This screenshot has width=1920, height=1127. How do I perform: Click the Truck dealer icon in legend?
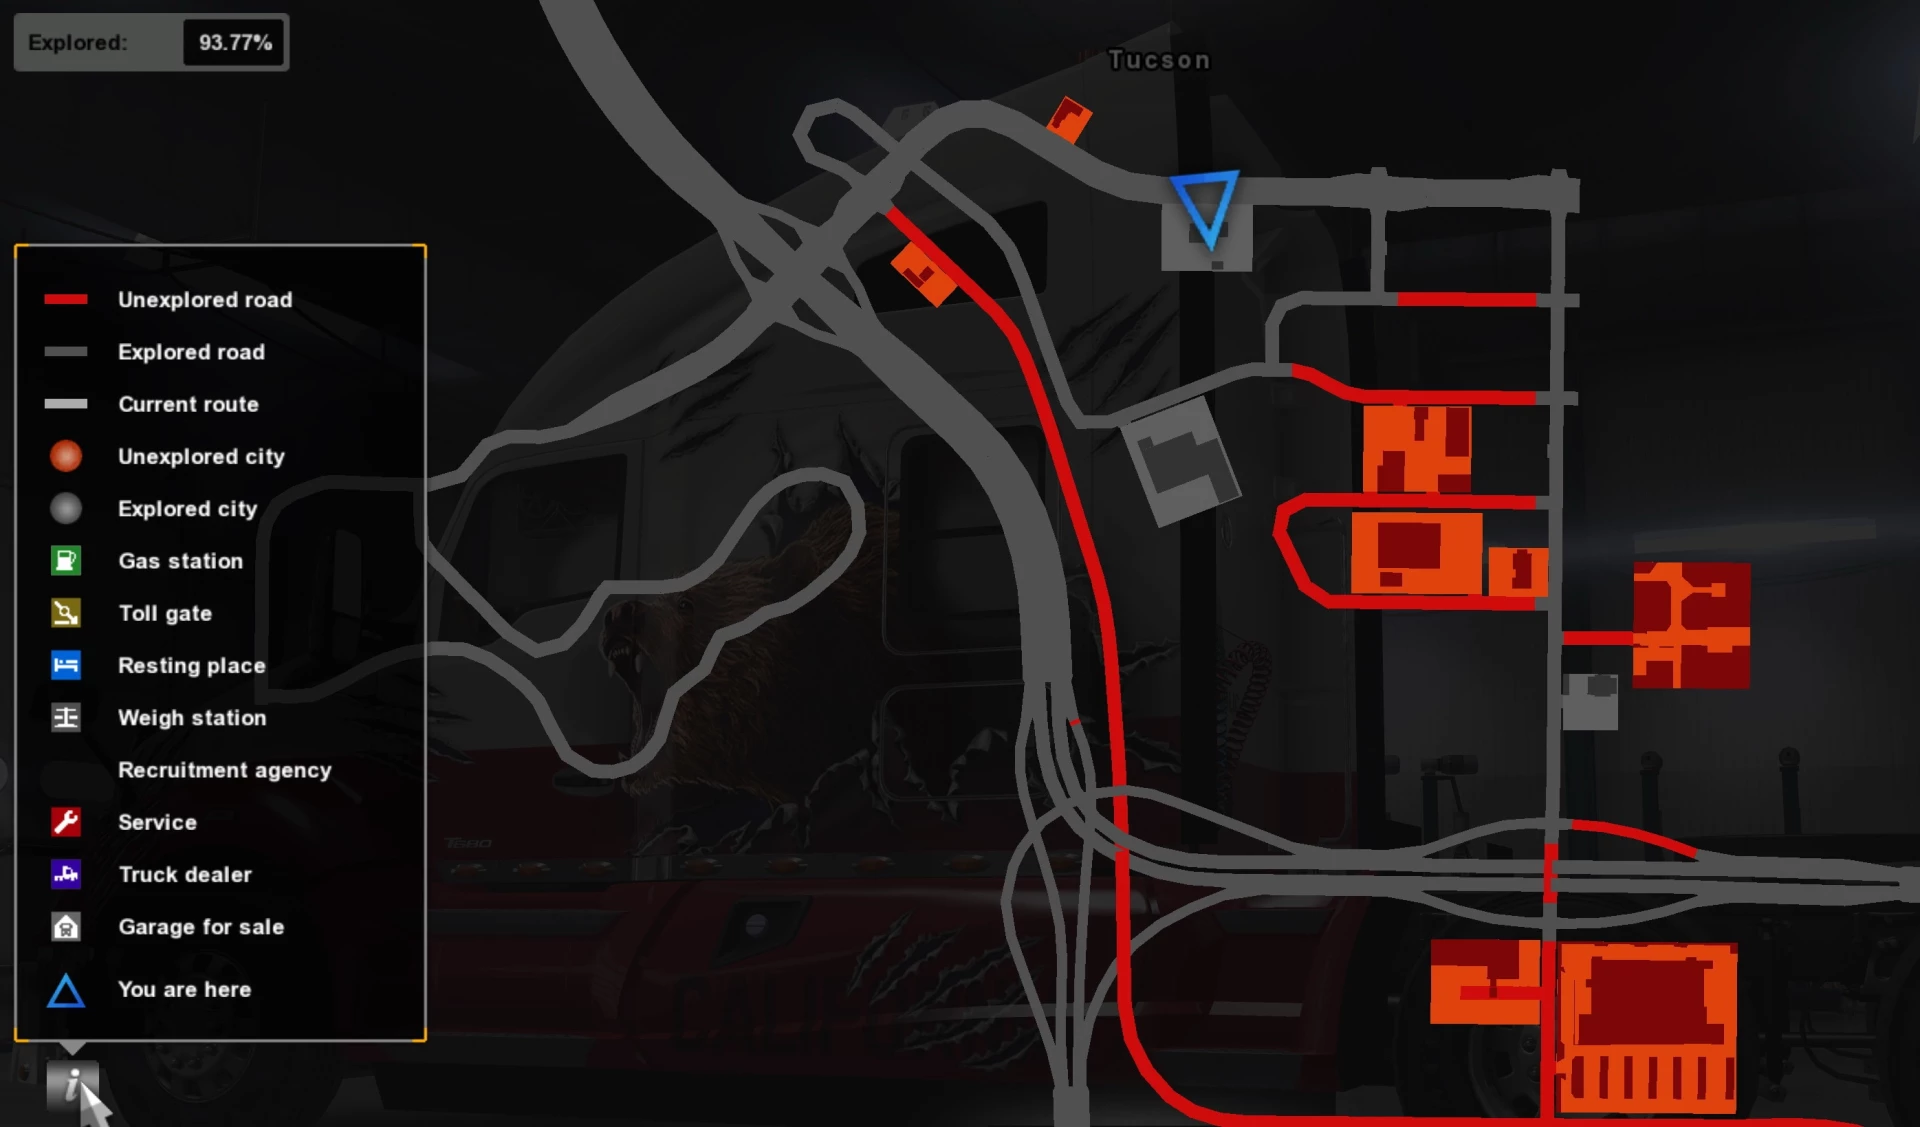pyautogui.click(x=66, y=873)
